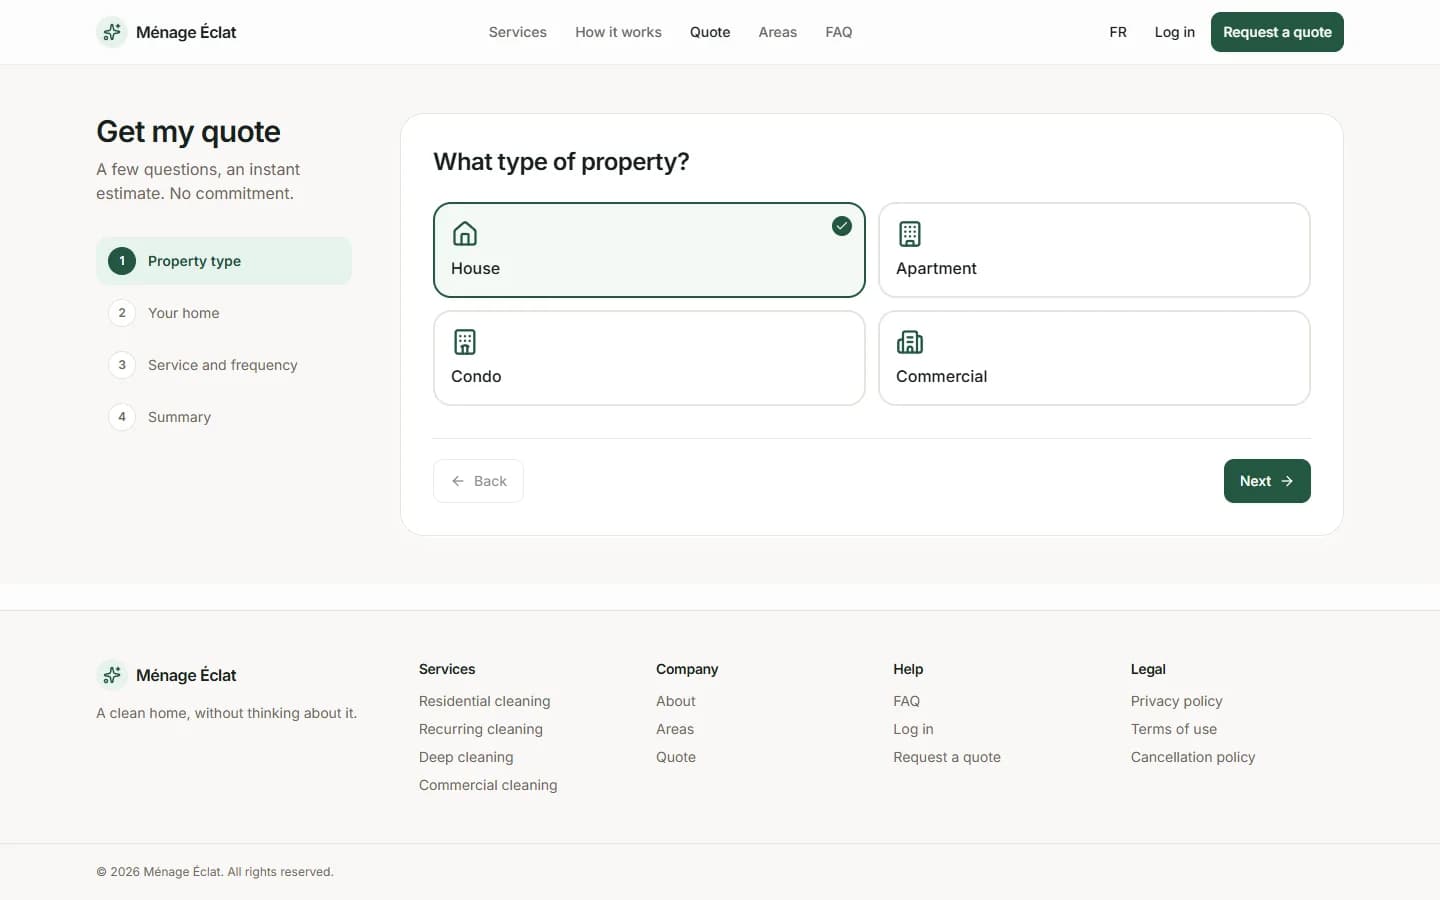Click the building icon on the Condo card

(x=465, y=342)
